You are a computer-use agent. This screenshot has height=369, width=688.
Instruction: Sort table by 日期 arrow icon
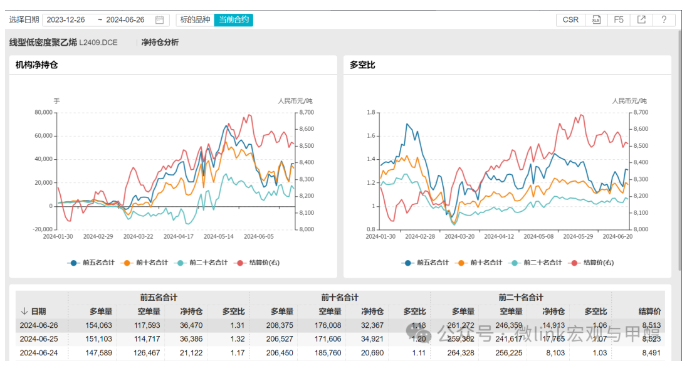point(24,311)
